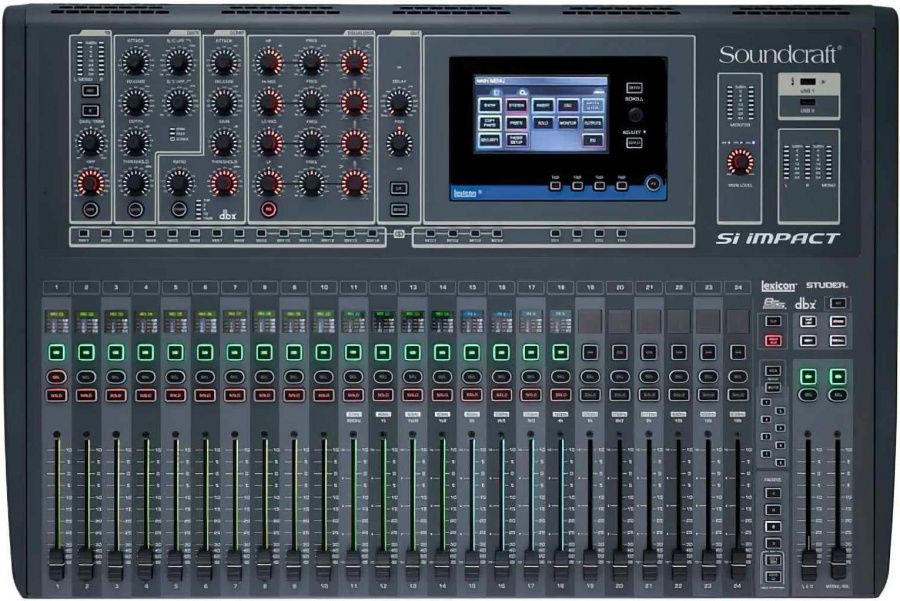Toggle the MONO master ON button
The image size is (900, 601).
tap(838, 377)
